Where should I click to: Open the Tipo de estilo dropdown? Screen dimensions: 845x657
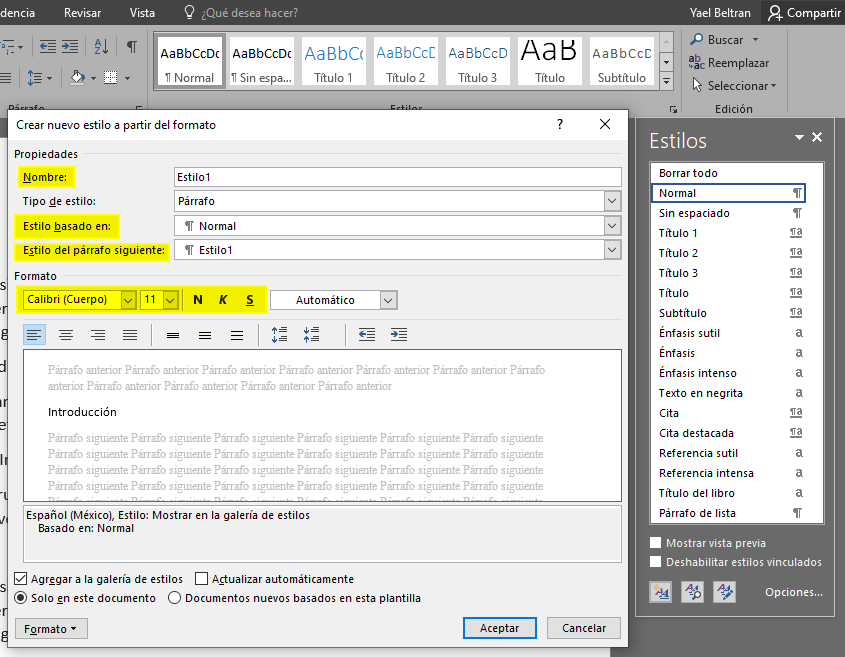tap(613, 201)
